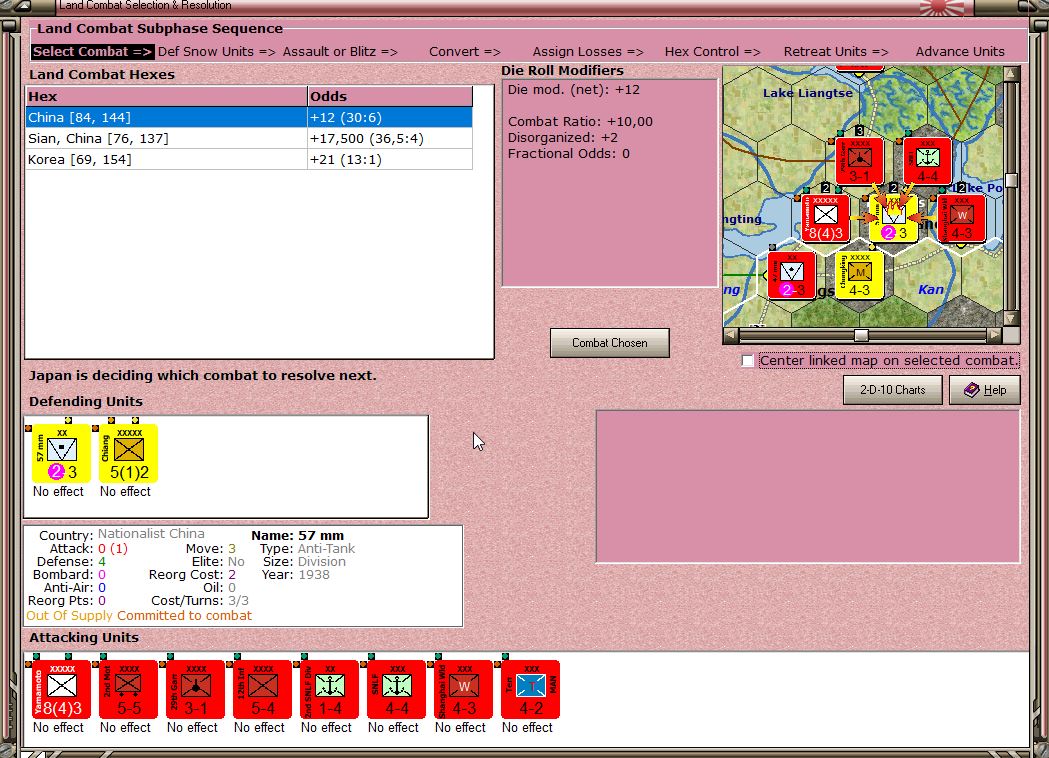Select the Ten MAN 4-2 attacking counter
Viewport: 1049px width, 758px height.
tap(530, 689)
